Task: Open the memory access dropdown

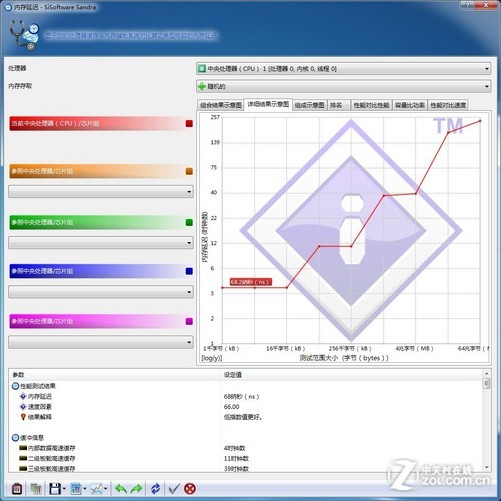Action: [343, 86]
